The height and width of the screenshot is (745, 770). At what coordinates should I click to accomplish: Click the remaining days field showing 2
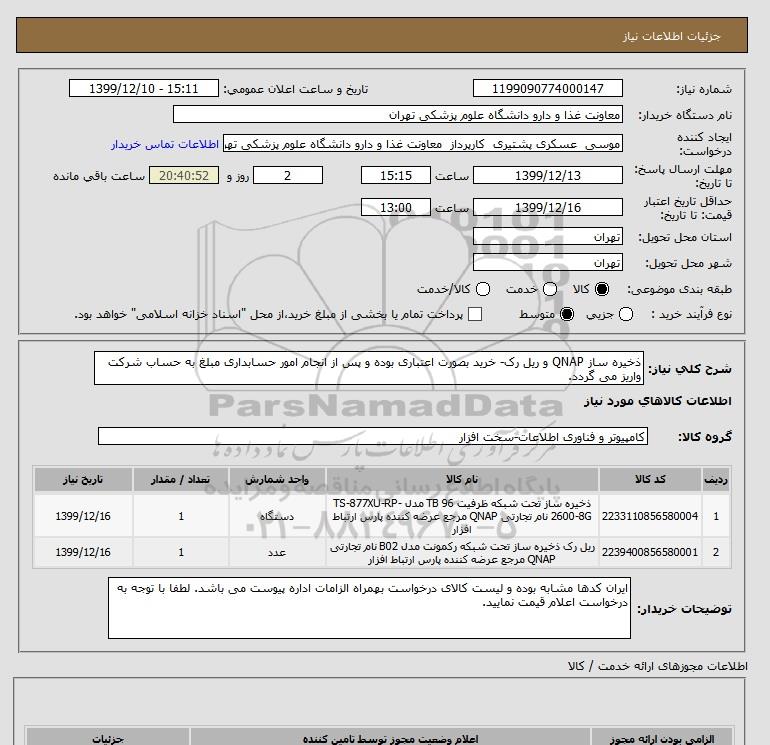coord(288,176)
